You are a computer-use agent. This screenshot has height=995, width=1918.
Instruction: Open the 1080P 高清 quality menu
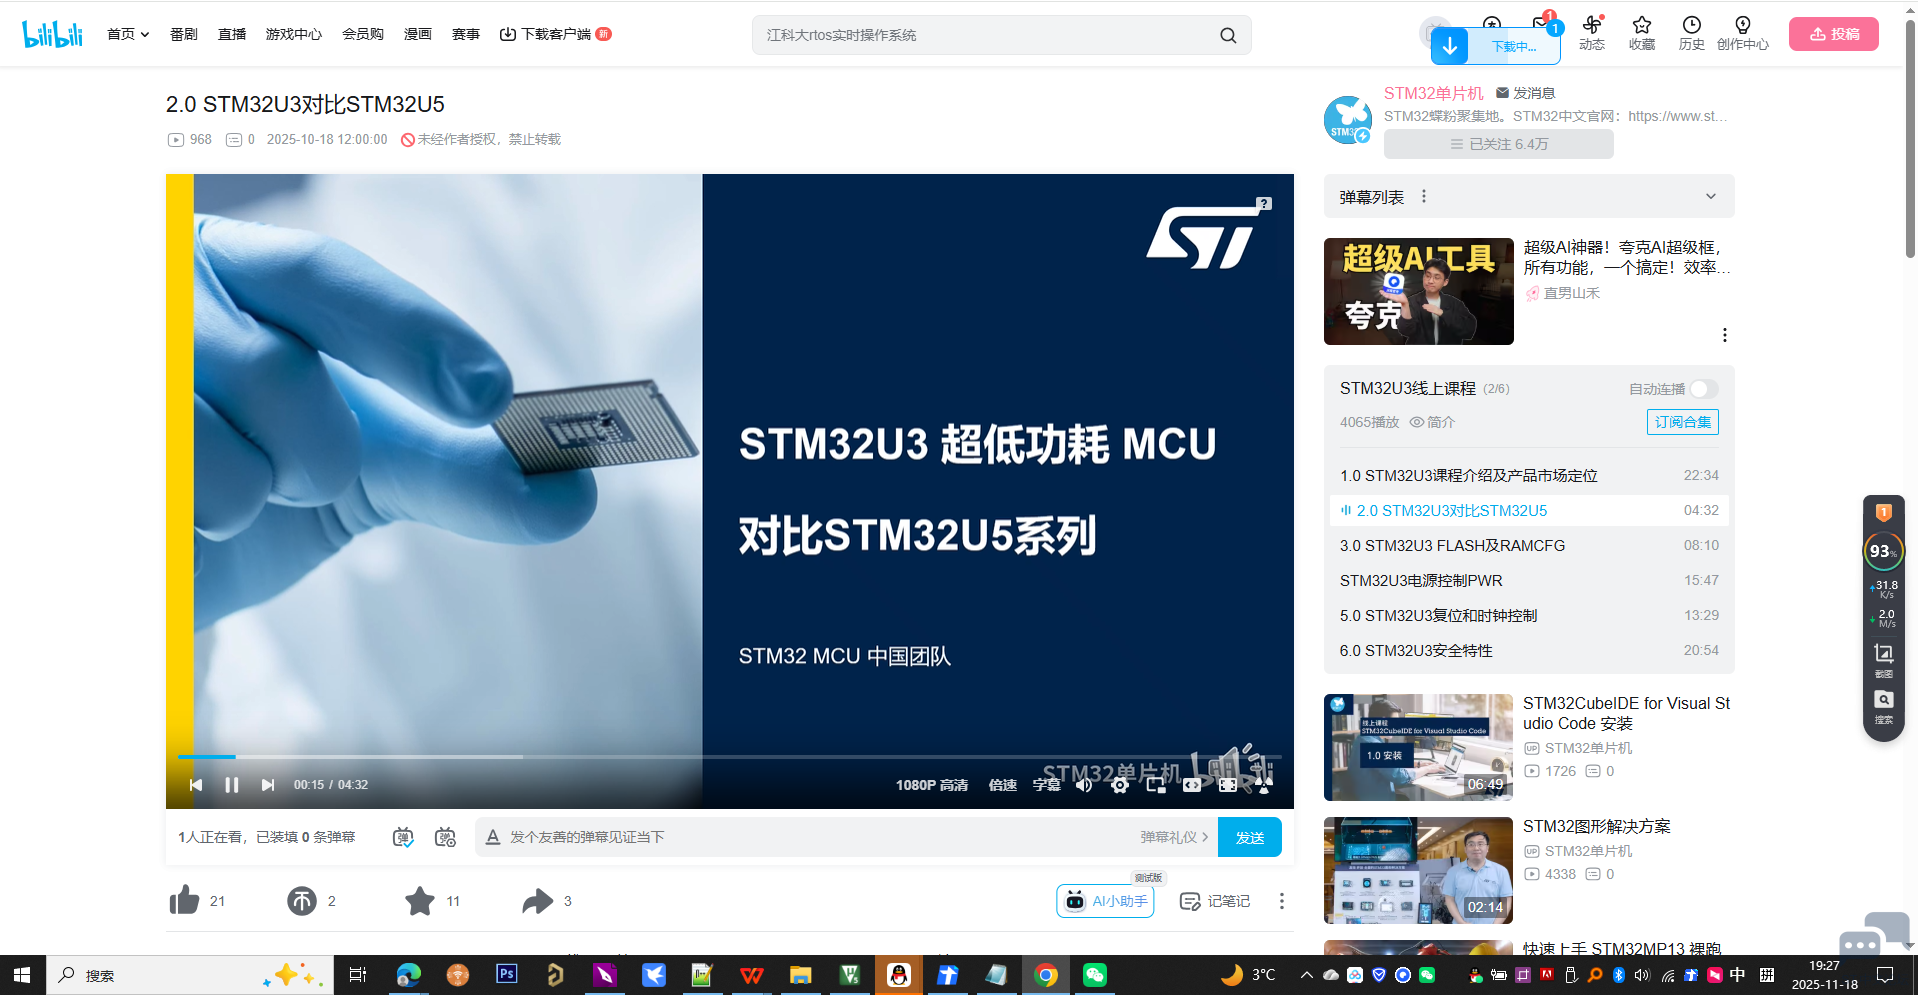coord(931,785)
